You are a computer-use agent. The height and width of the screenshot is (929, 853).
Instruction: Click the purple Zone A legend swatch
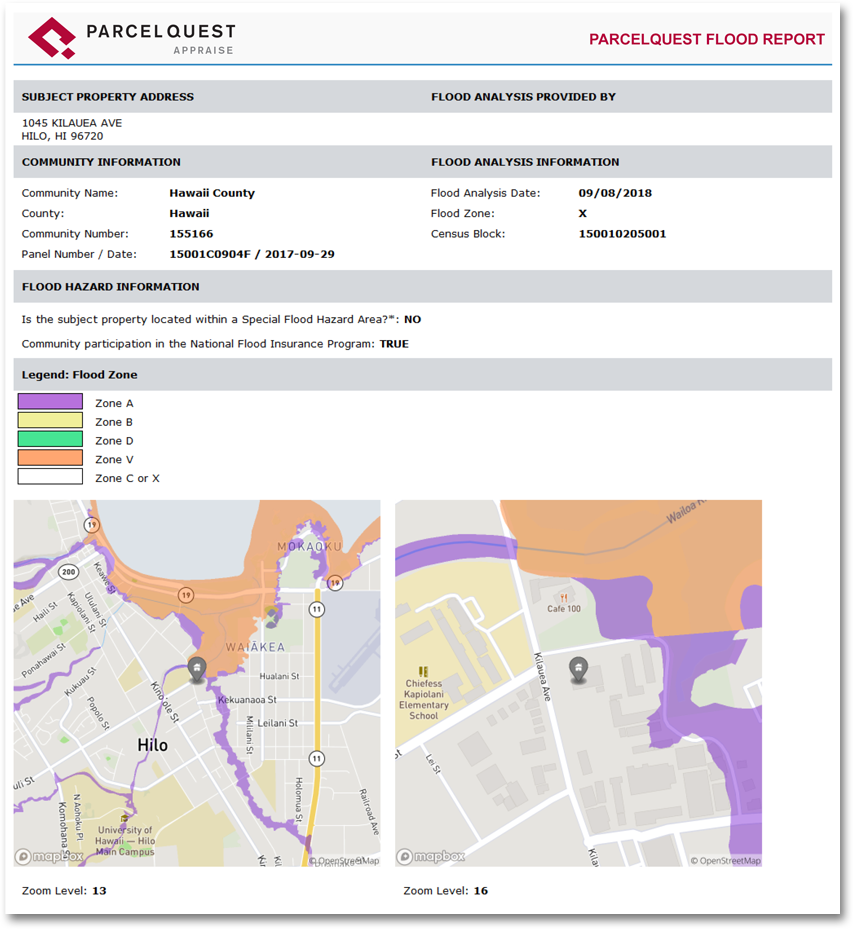50,402
